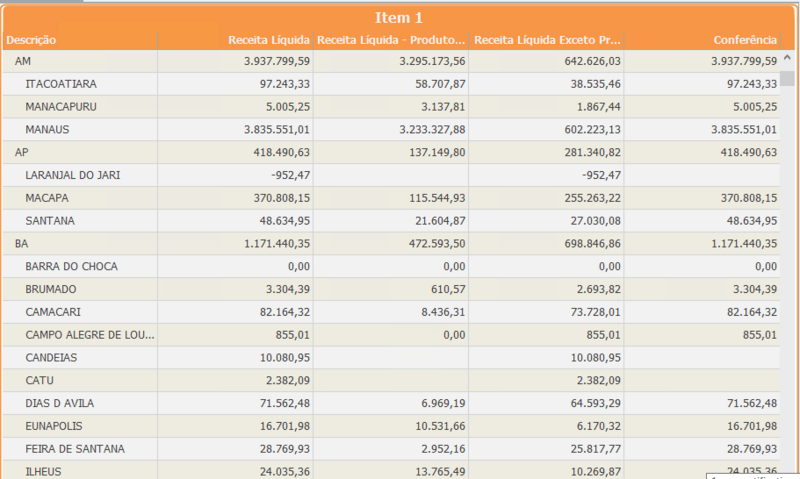Collapse the AP state group row
This screenshot has width=800, height=479.
coord(21,152)
